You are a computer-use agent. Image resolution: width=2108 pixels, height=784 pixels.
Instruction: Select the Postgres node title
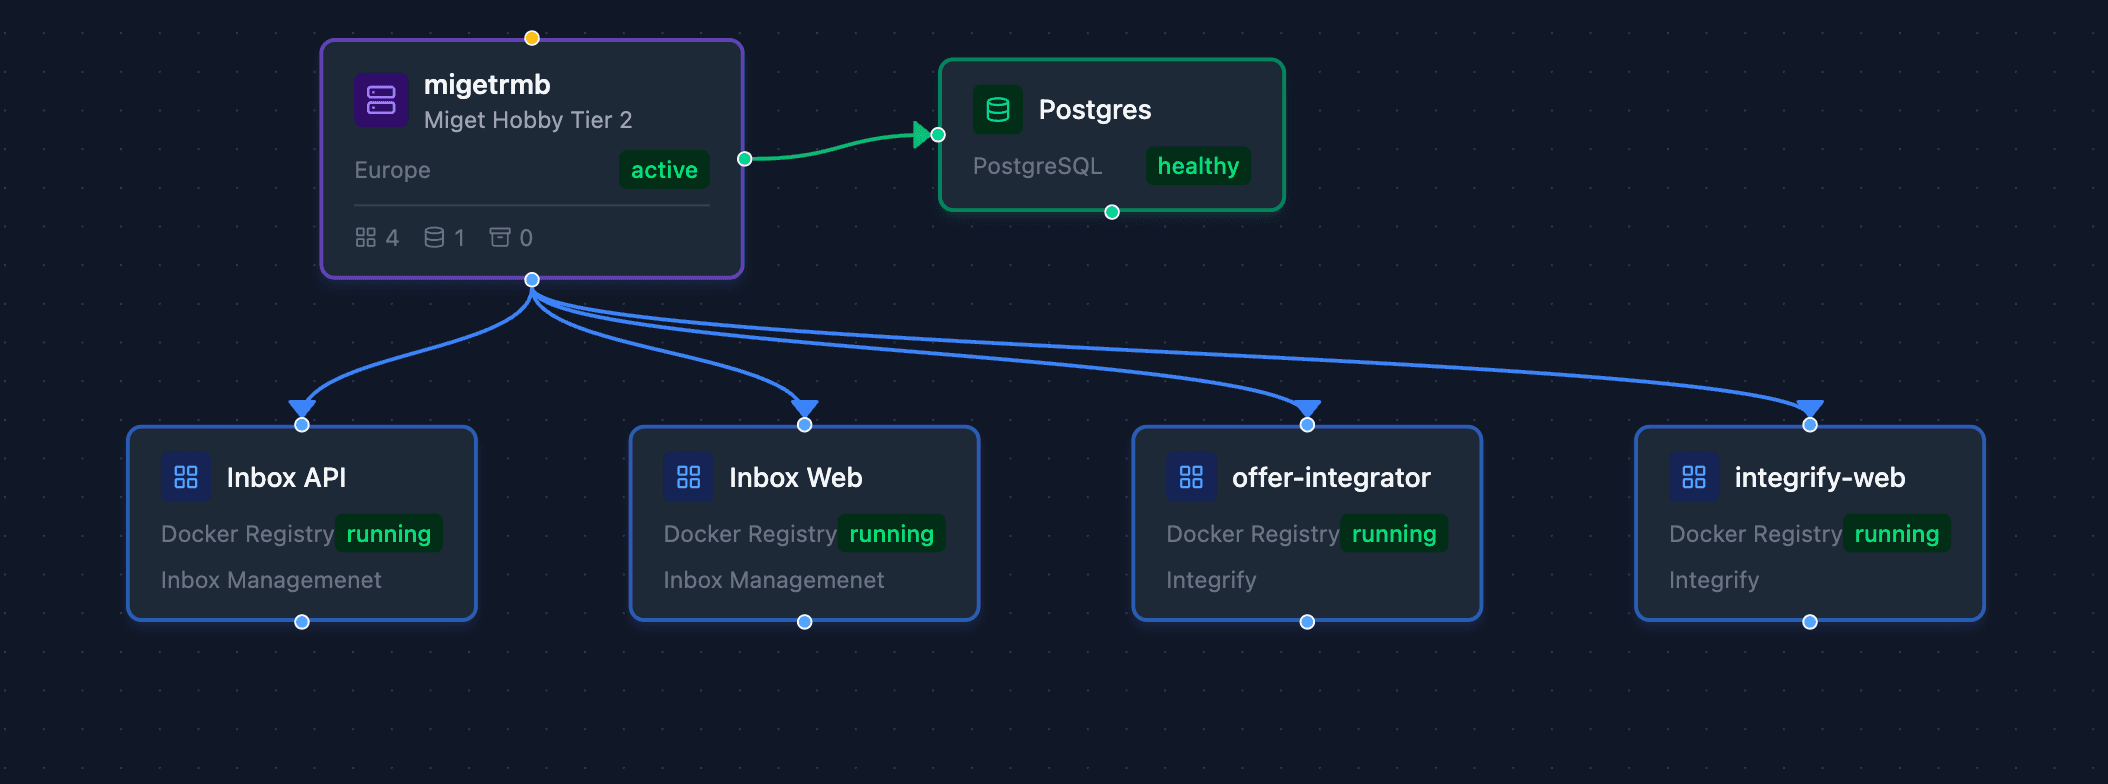point(1095,110)
